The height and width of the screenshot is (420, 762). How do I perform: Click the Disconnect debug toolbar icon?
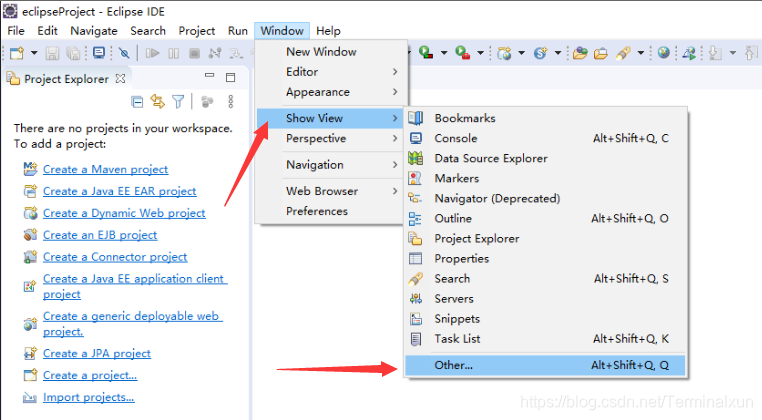[215, 52]
